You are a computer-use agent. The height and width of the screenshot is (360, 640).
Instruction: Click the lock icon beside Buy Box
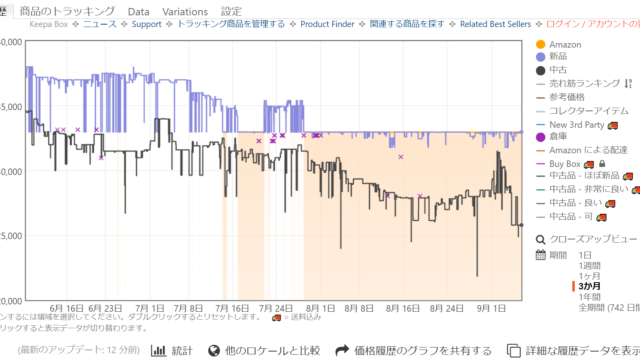coord(602,164)
